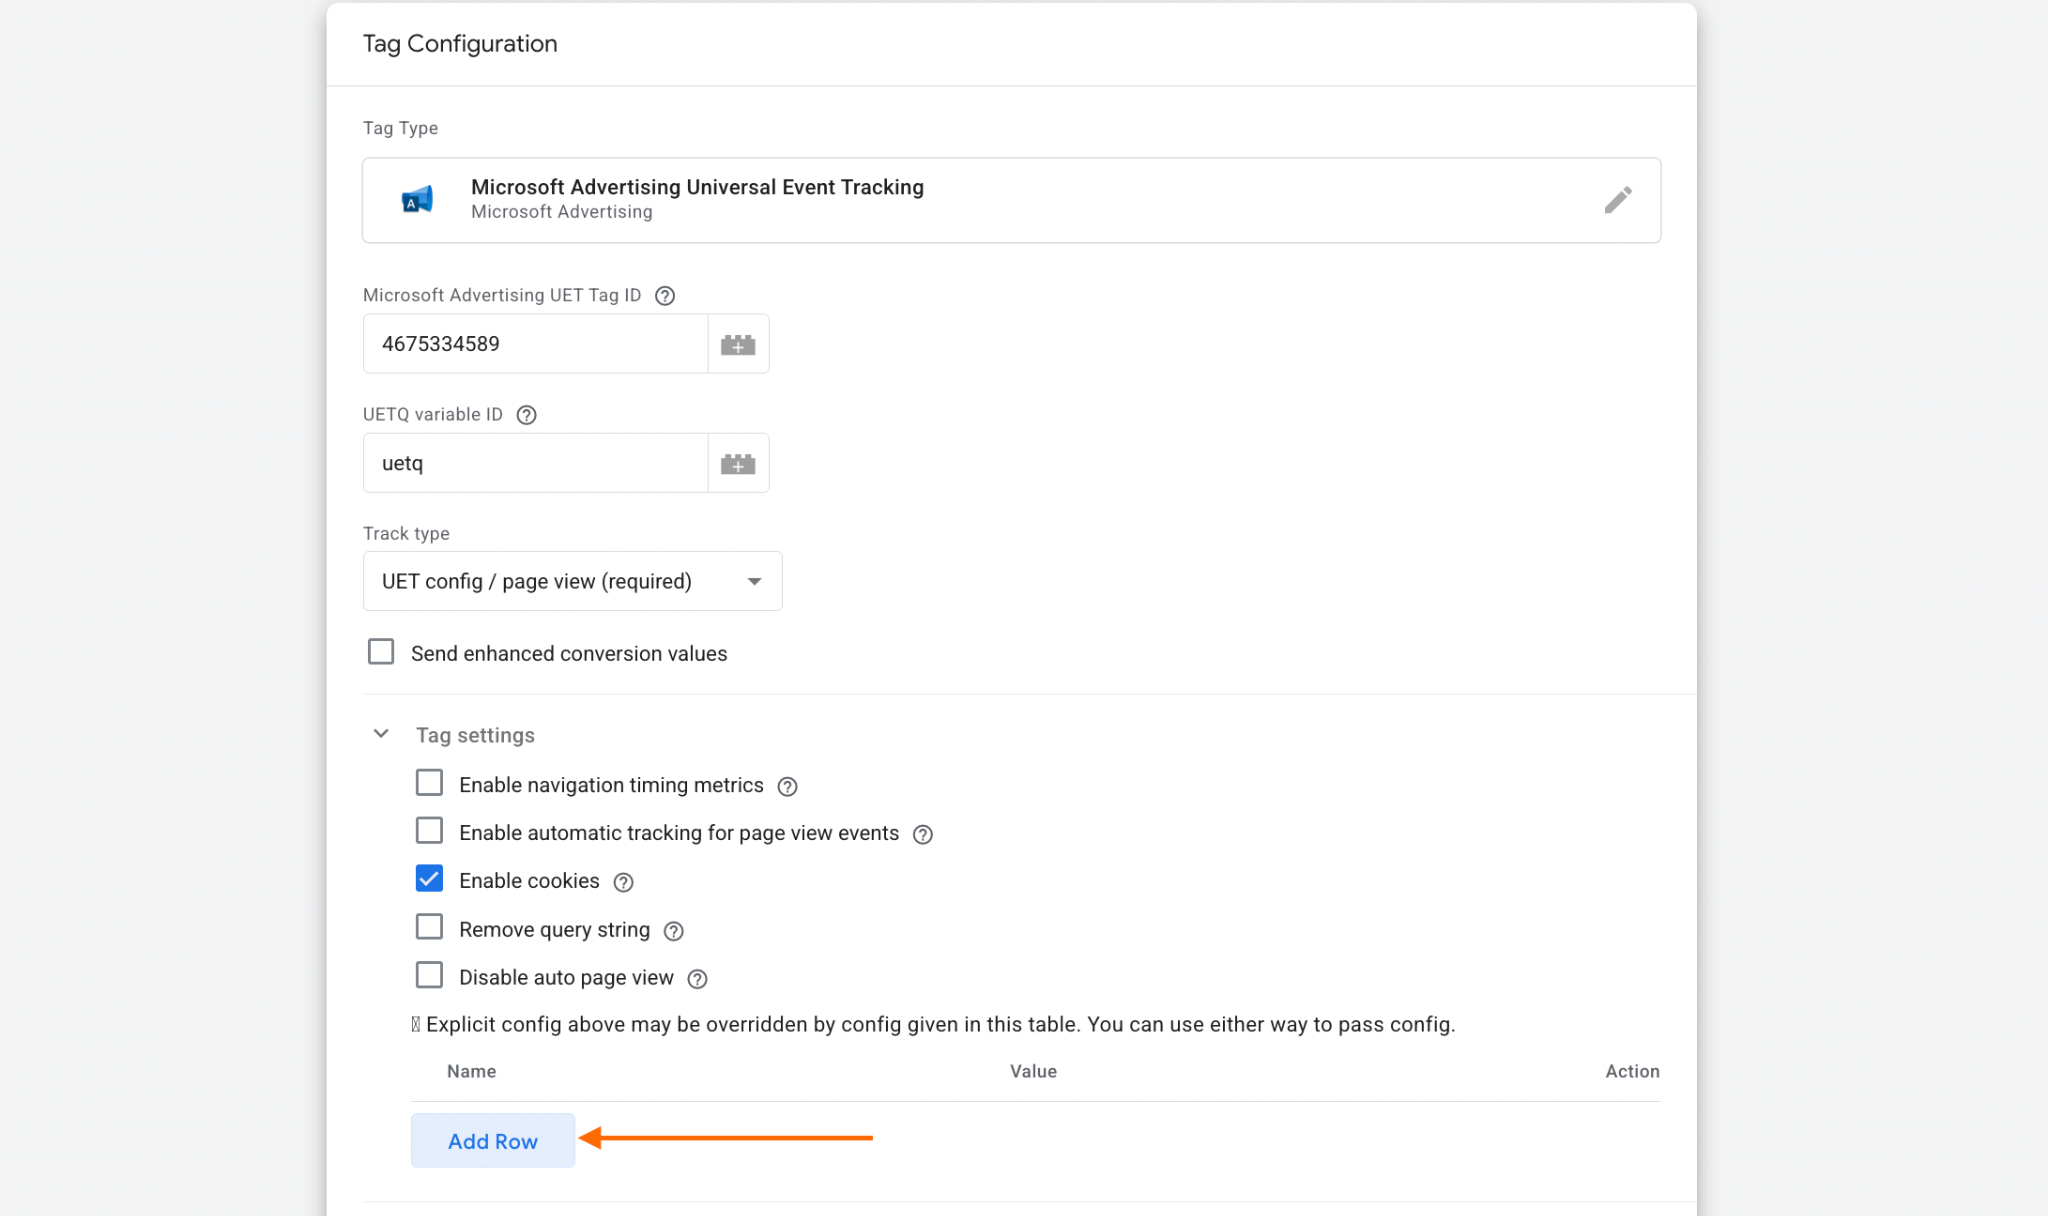Collapse the Tag settings section
2048x1216 pixels.
click(381, 734)
